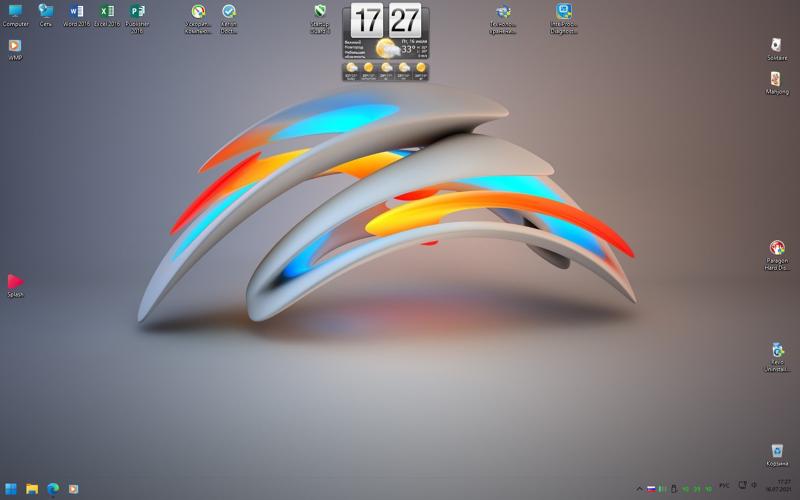Click the 33° current weather on the widget

408,49
